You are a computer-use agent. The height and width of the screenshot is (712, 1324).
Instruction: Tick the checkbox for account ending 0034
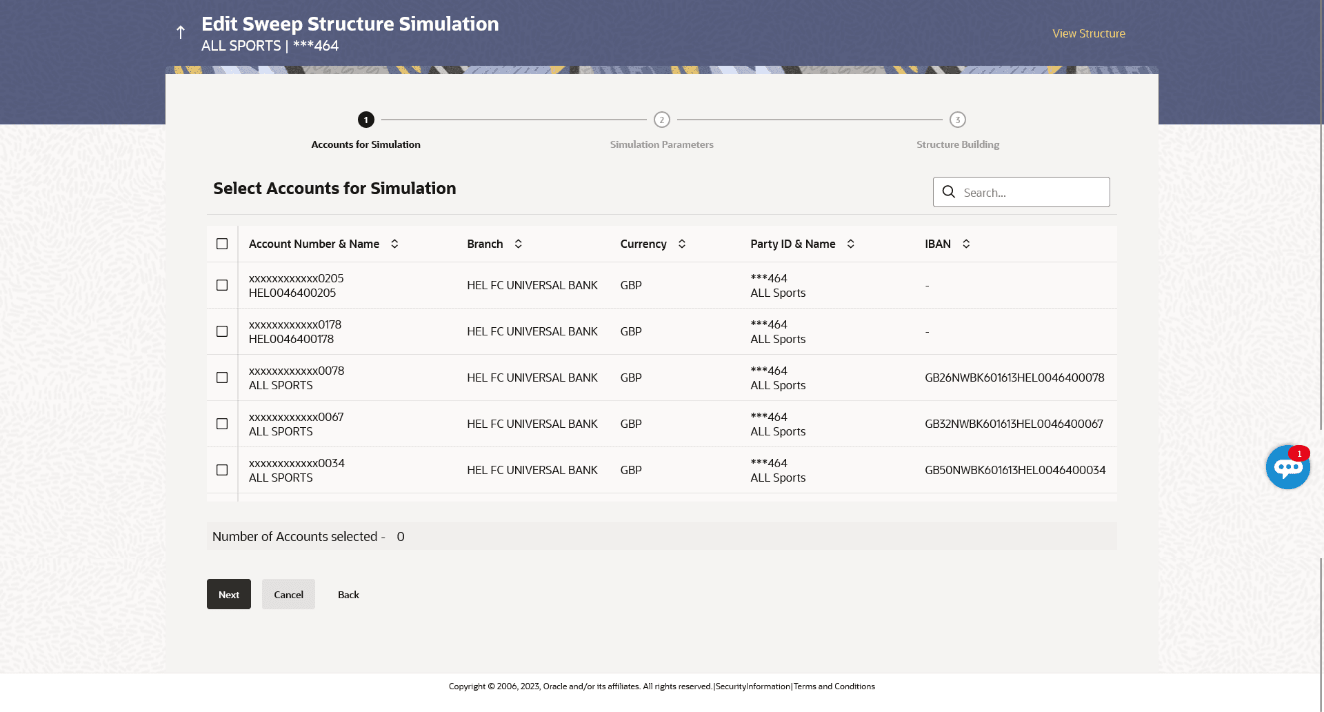coord(222,470)
